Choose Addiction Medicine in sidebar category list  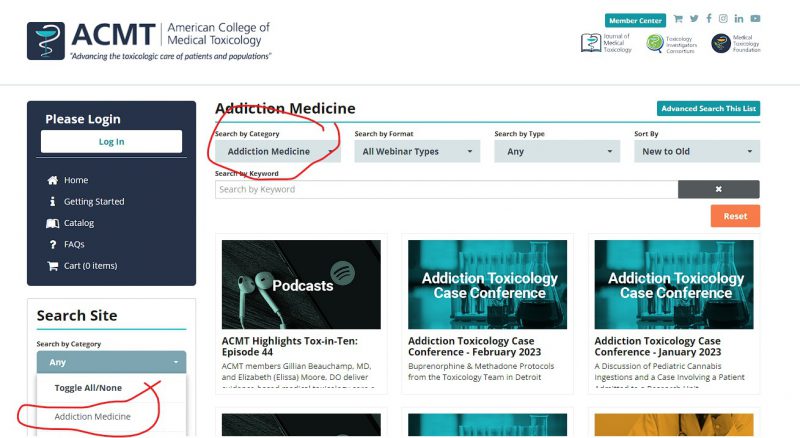[92, 417]
